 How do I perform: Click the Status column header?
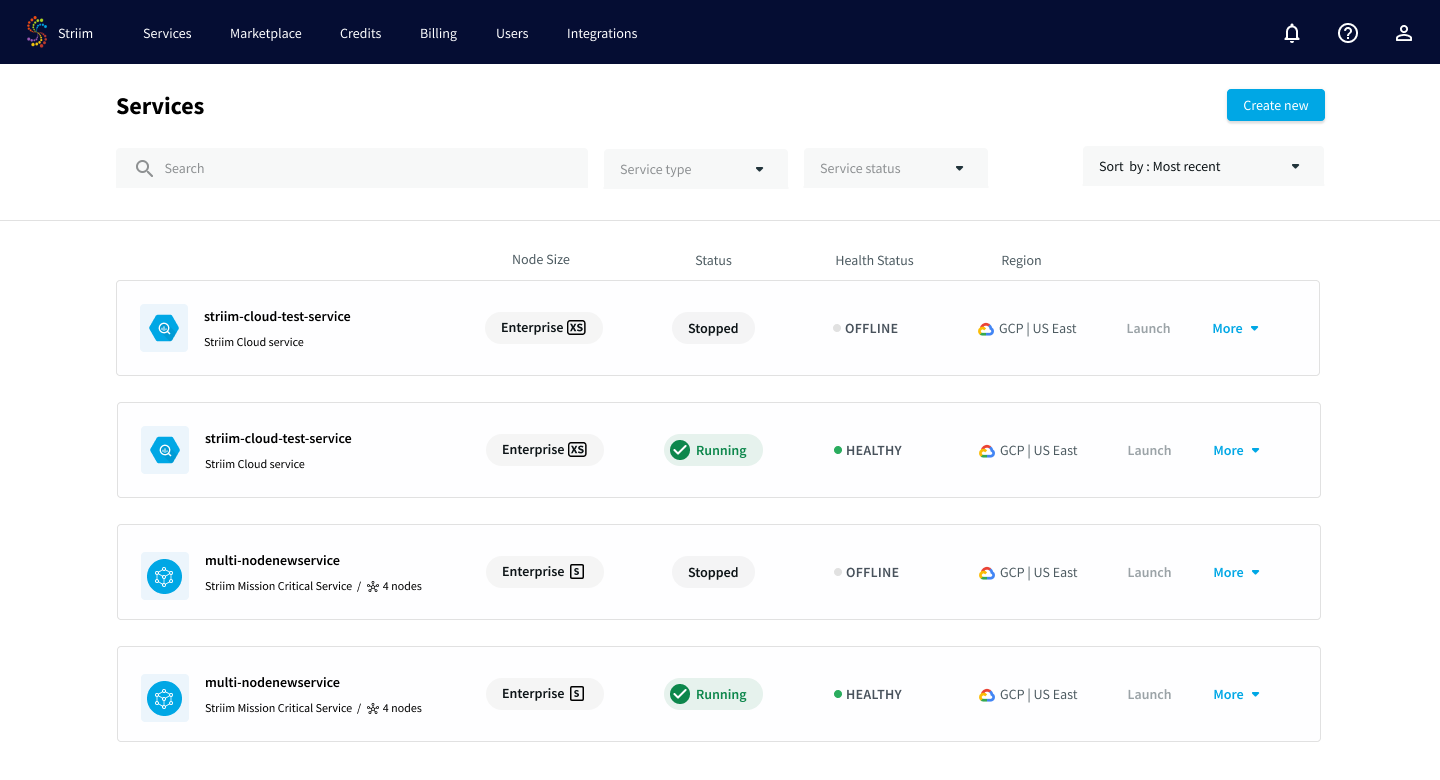pyautogui.click(x=713, y=260)
